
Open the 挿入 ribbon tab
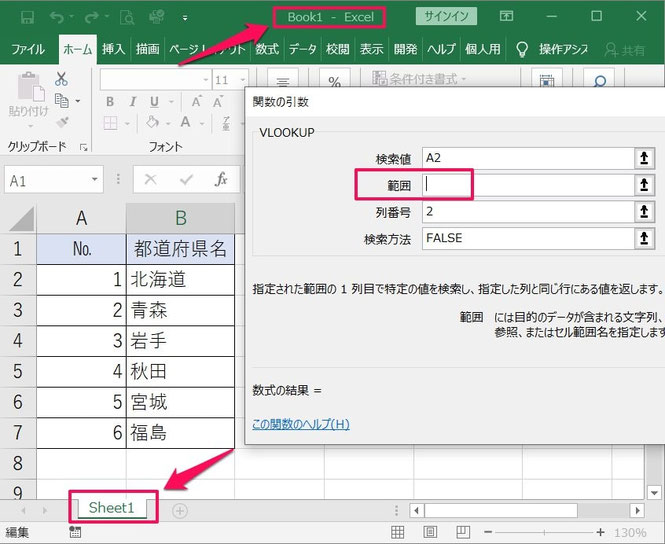[x=113, y=48]
